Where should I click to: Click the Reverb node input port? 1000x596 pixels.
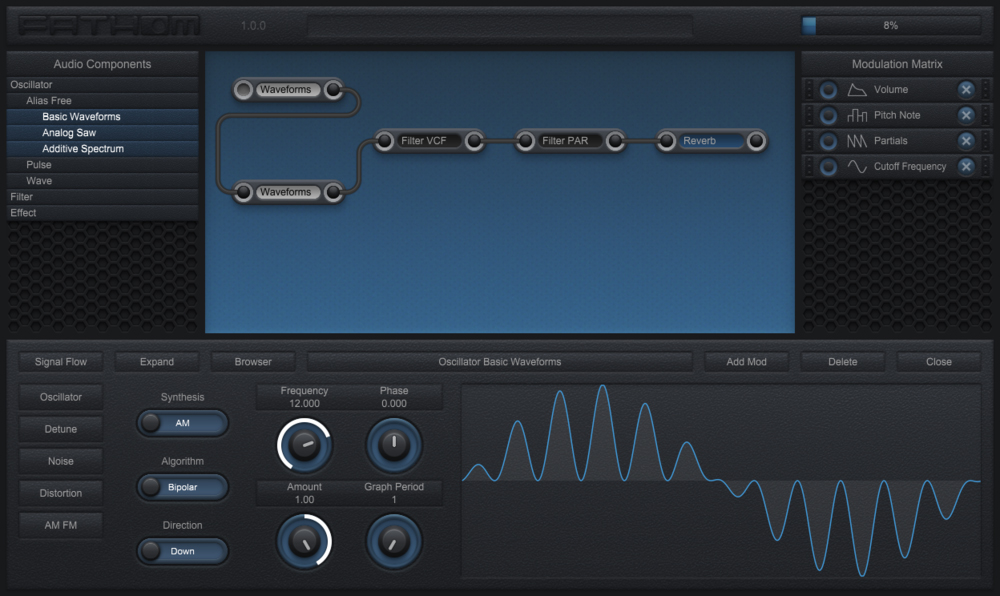click(x=666, y=141)
